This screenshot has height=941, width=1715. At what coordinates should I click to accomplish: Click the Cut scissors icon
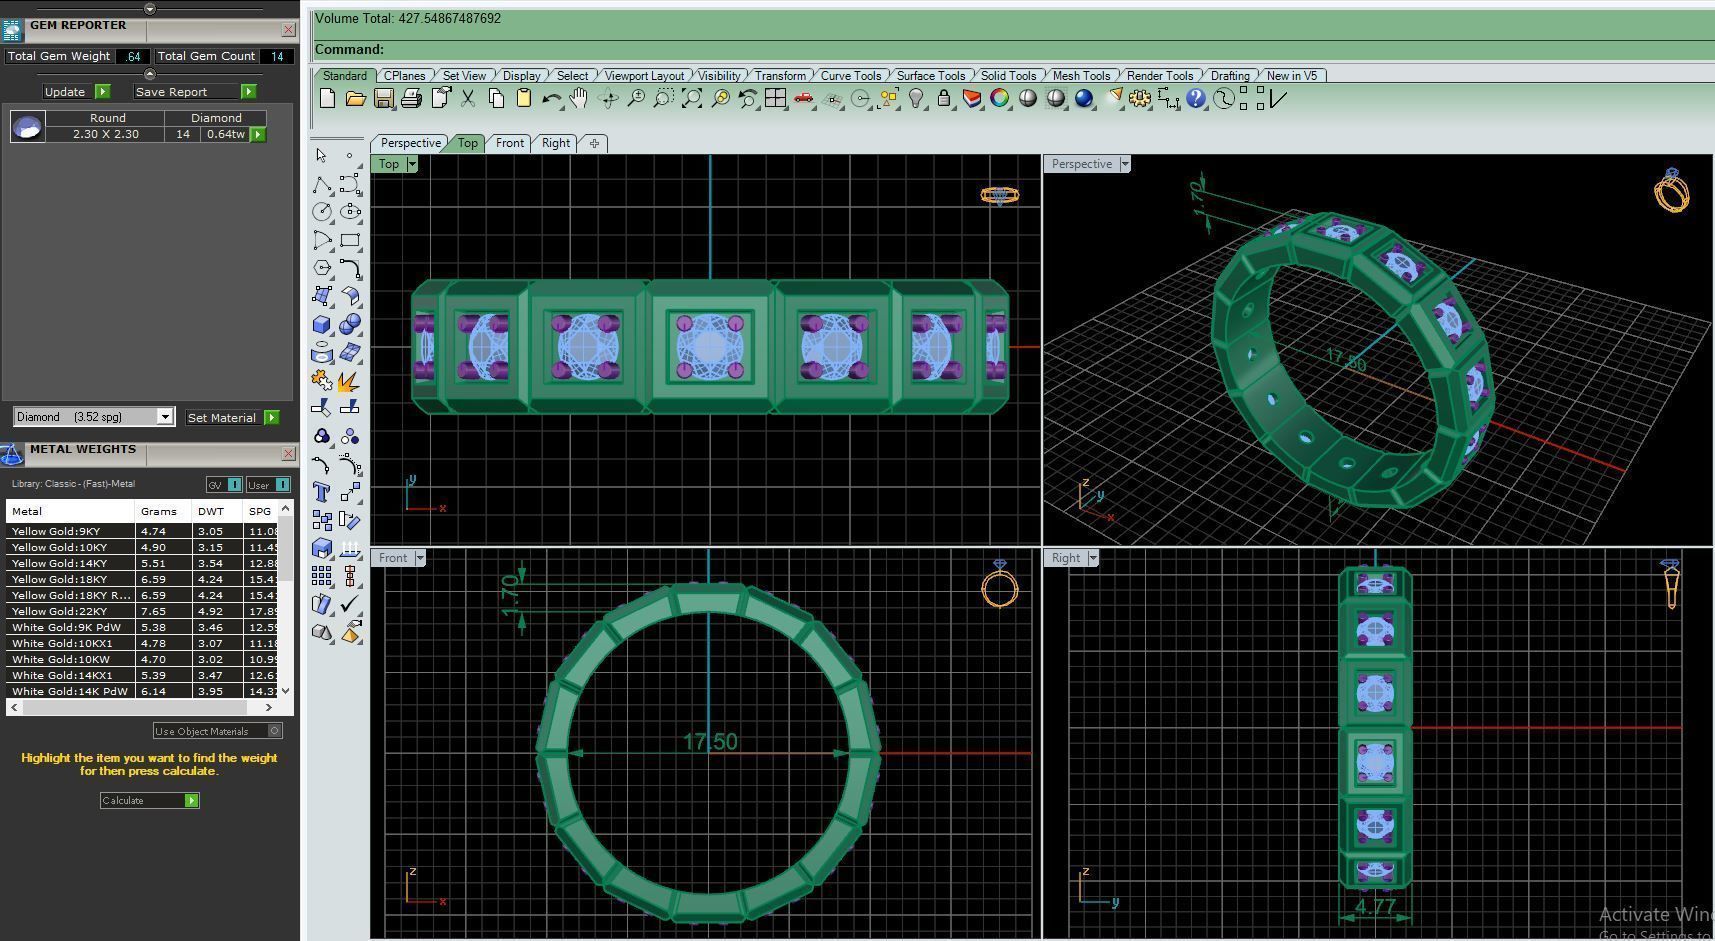pos(468,98)
